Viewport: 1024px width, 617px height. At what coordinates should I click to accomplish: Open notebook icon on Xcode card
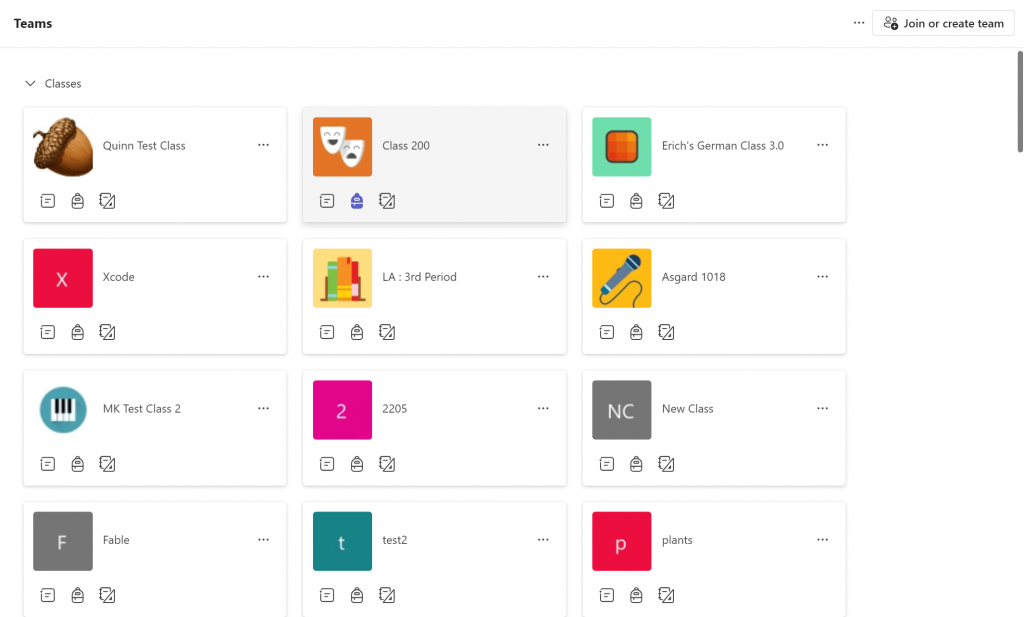pos(107,332)
